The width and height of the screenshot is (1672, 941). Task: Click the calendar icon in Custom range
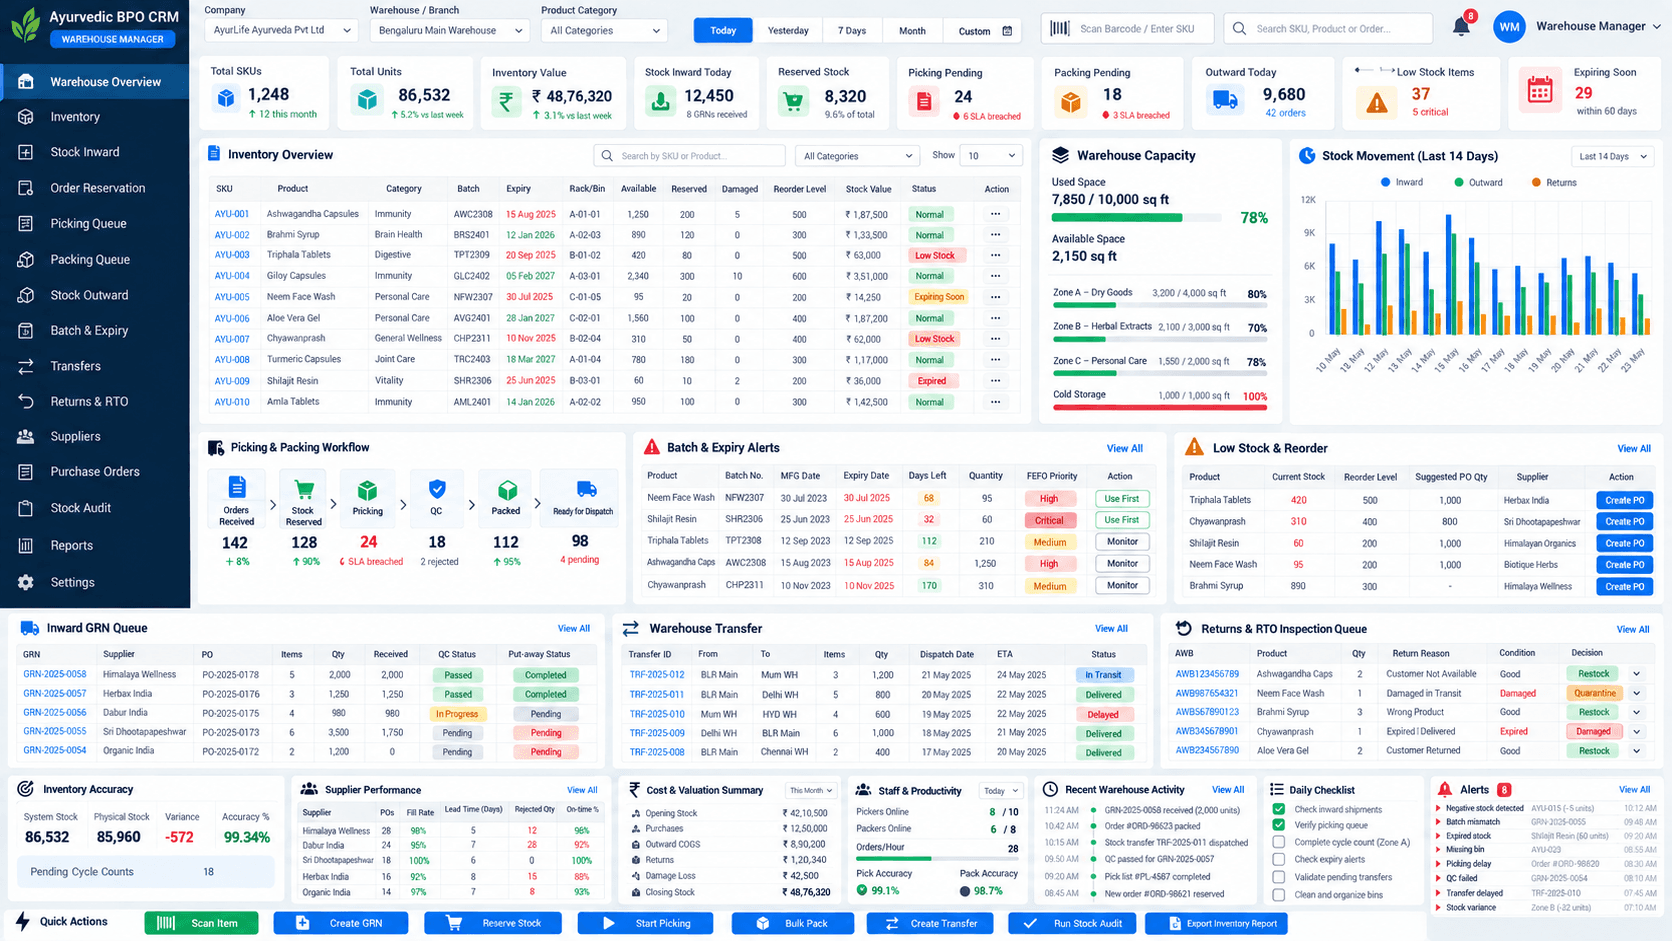click(1007, 31)
